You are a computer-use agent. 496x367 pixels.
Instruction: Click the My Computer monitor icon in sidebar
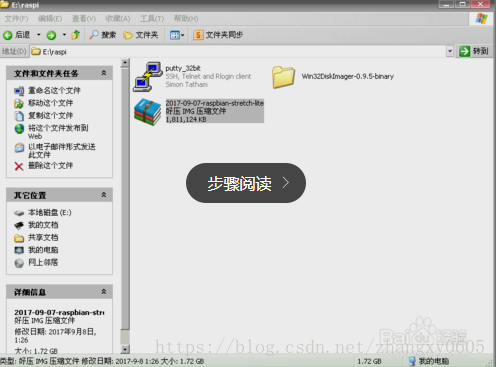click(x=19, y=250)
